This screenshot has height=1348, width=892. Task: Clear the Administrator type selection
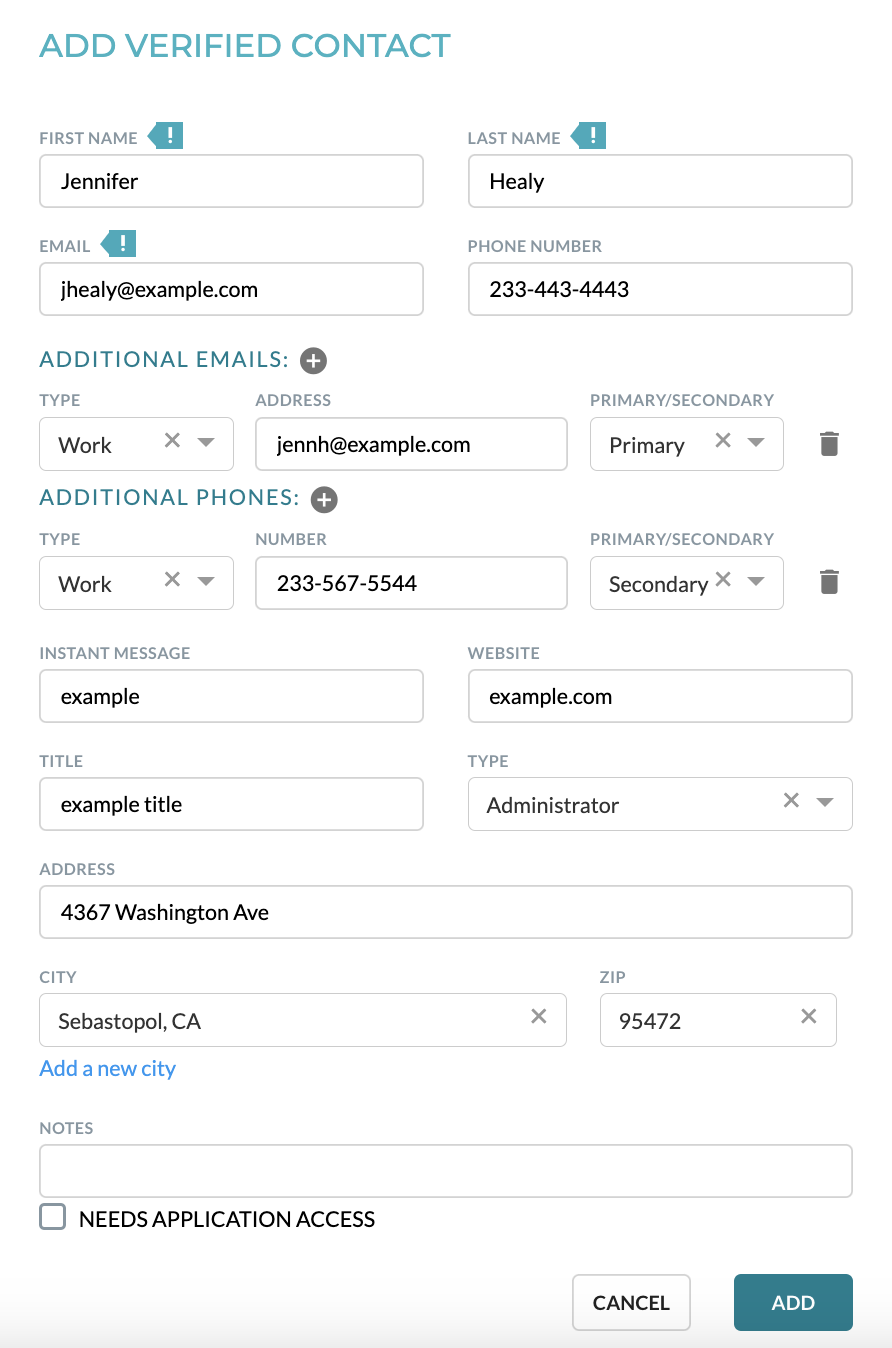tap(791, 800)
